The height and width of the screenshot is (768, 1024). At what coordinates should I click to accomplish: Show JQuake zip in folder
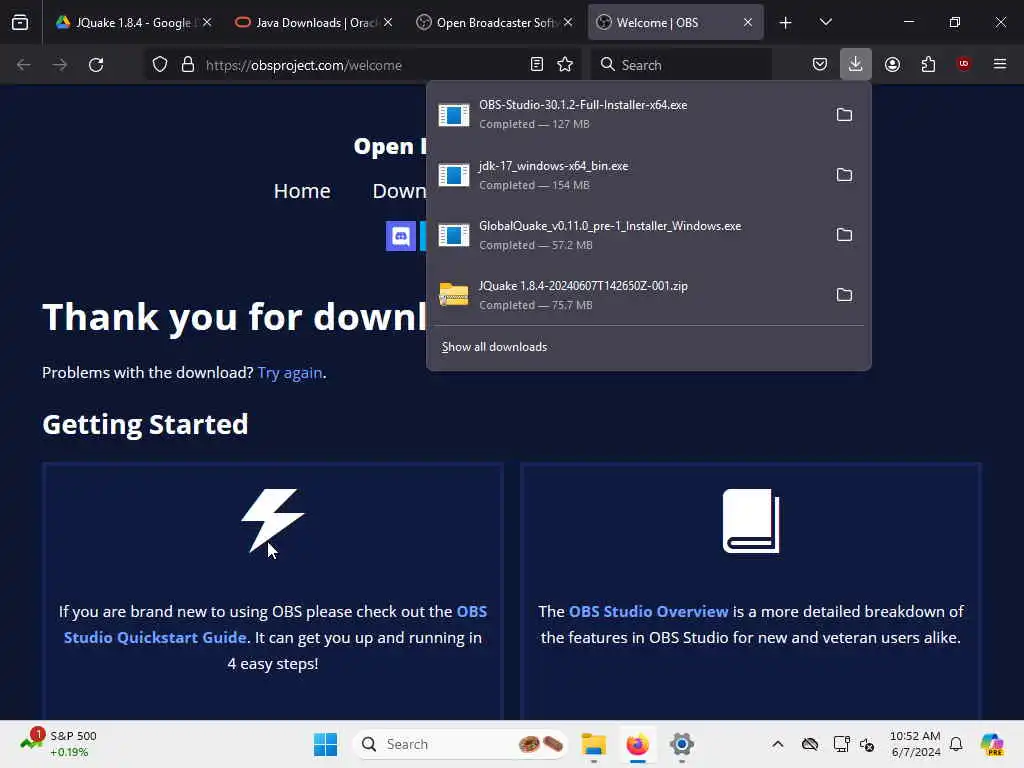[x=844, y=295]
